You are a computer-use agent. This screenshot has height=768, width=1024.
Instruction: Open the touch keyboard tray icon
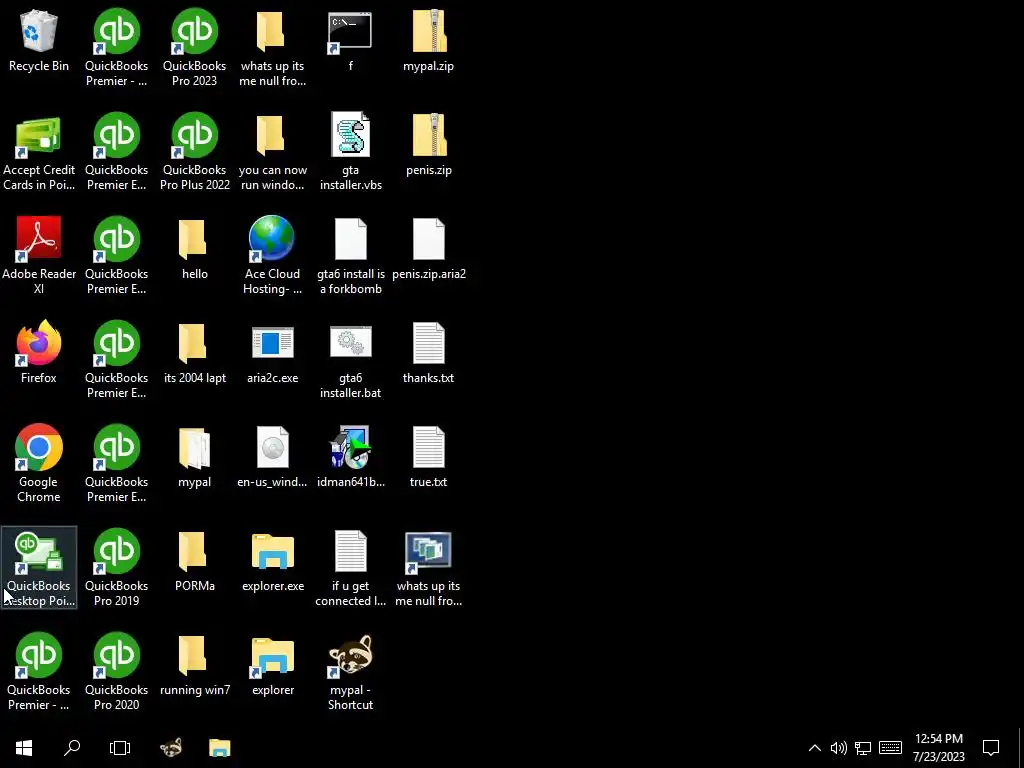pos(890,748)
